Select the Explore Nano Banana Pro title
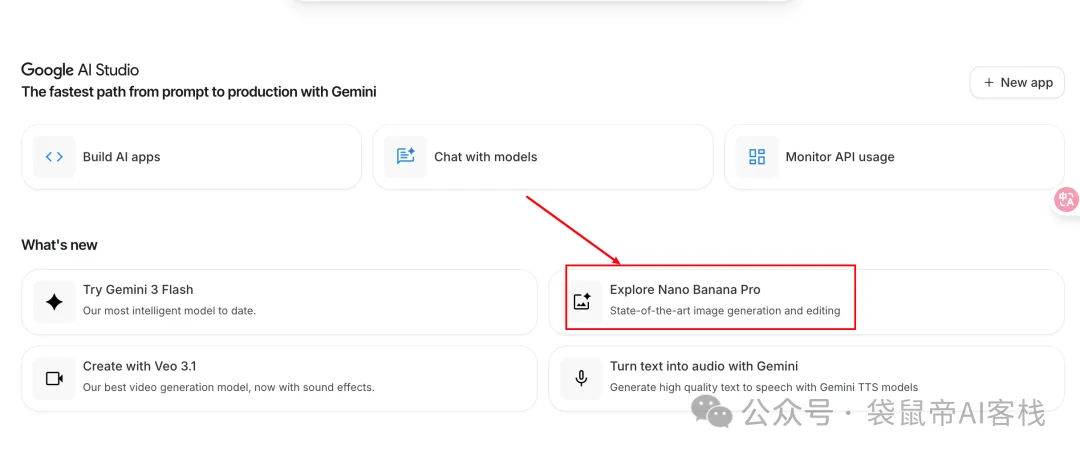The width and height of the screenshot is (1080, 456). click(685, 290)
